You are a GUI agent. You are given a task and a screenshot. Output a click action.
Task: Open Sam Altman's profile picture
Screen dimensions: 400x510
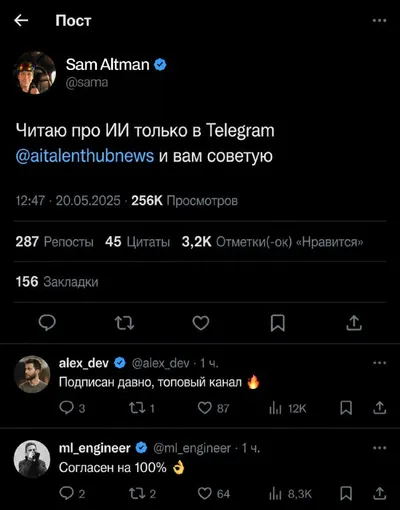(x=35, y=73)
